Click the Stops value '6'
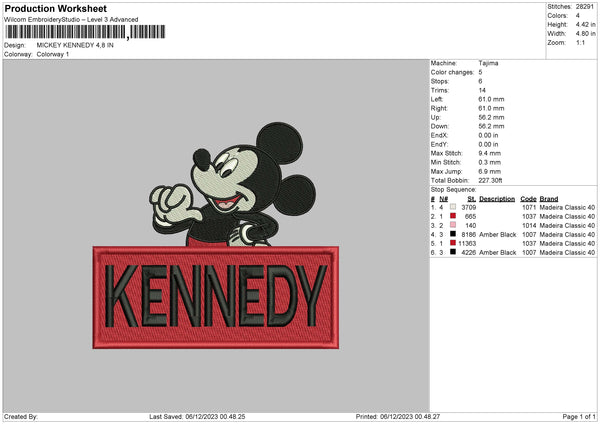Viewport: 600px width, 424px height. [x=480, y=81]
